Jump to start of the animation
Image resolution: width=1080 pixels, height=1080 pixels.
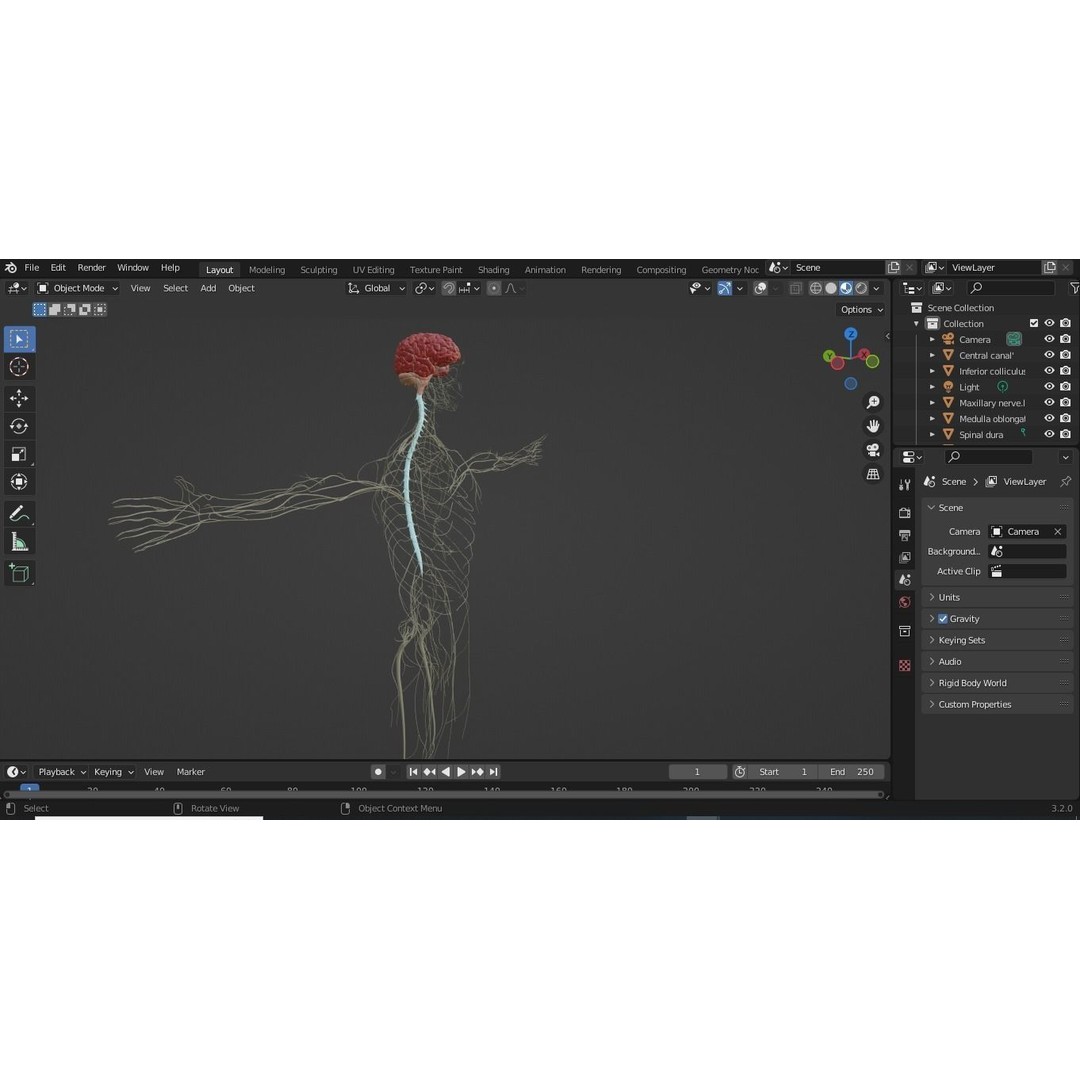(x=413, y=771)
